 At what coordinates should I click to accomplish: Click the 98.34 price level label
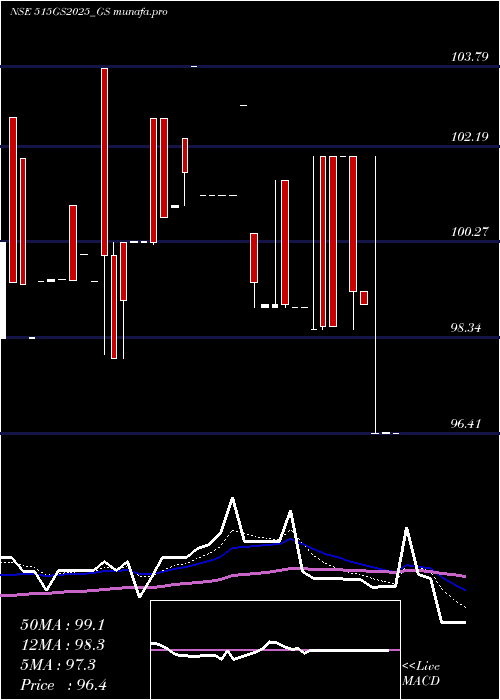pyautogui.click(x=466, y=328)
